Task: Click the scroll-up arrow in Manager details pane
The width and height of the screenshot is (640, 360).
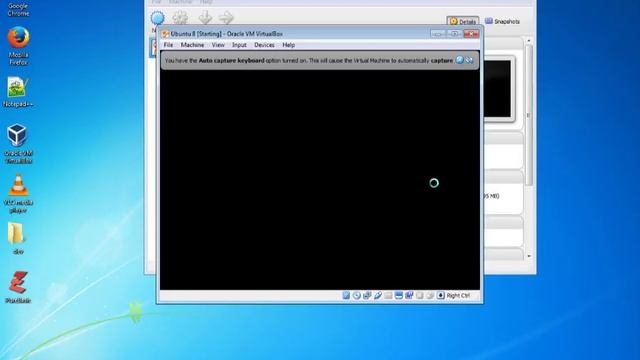Action: tap(529, 41)
